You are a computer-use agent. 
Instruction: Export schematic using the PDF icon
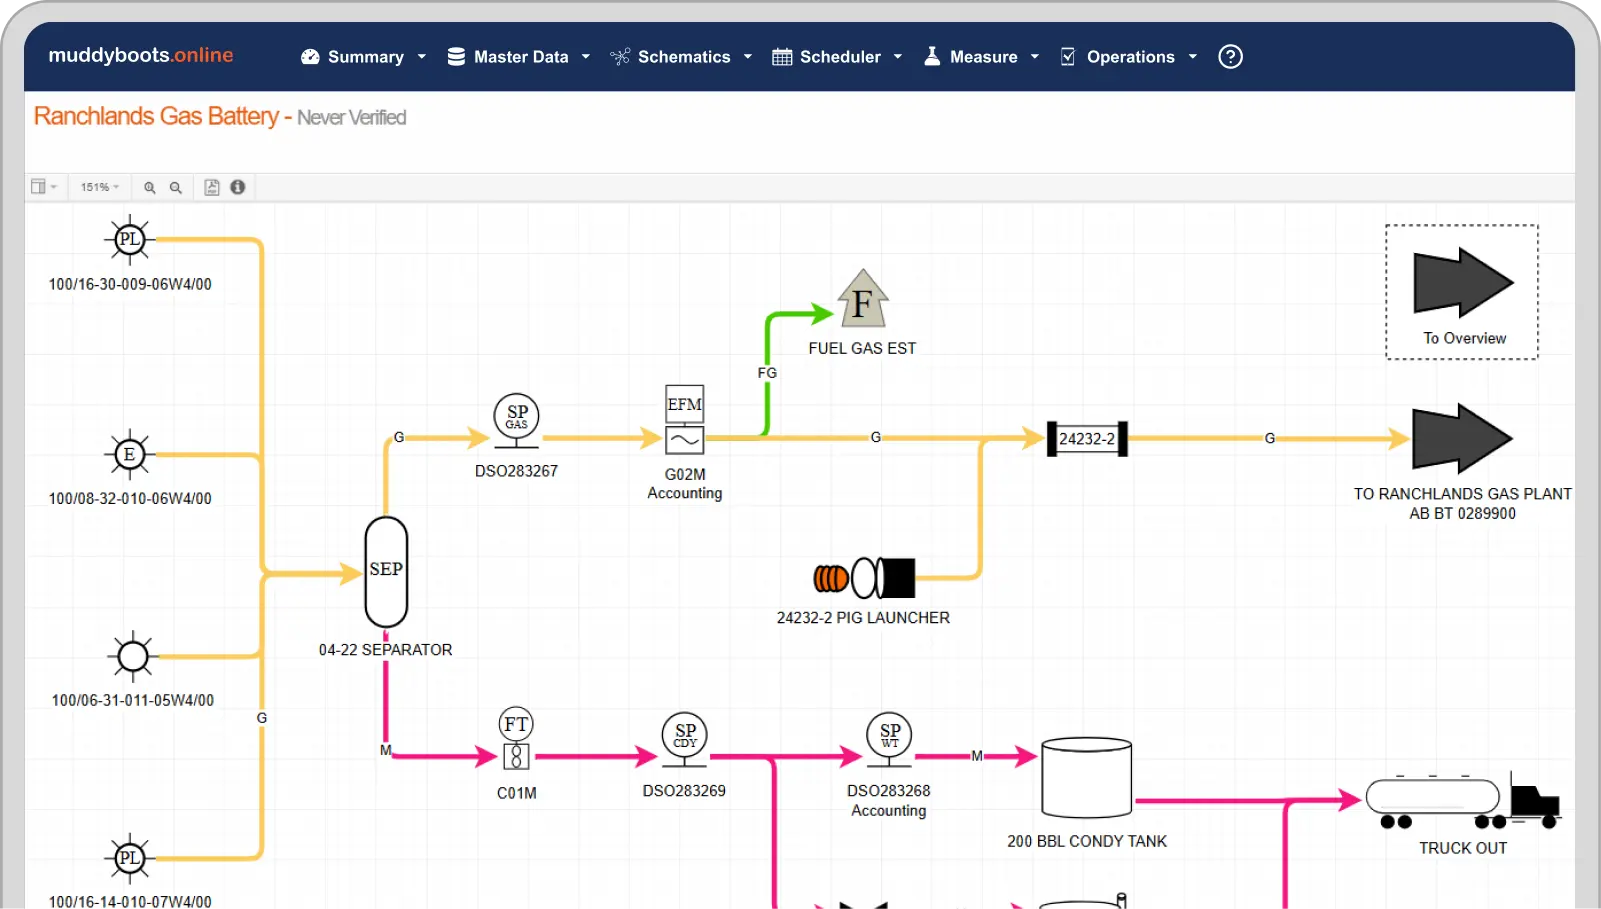tap(212, 187)
